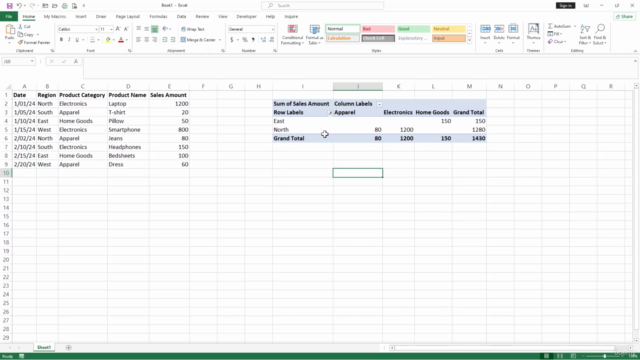640x360 pixels.
Task: Insert cells using Insert icon
Action: [485, 29]
